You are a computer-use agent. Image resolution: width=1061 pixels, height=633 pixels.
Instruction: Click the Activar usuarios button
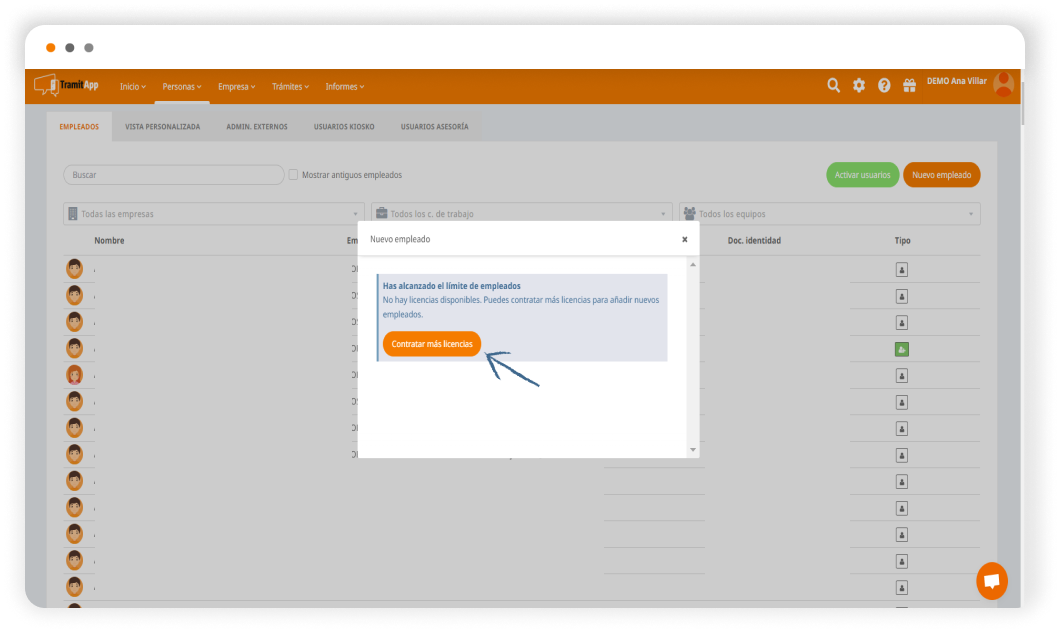point(862,175)
